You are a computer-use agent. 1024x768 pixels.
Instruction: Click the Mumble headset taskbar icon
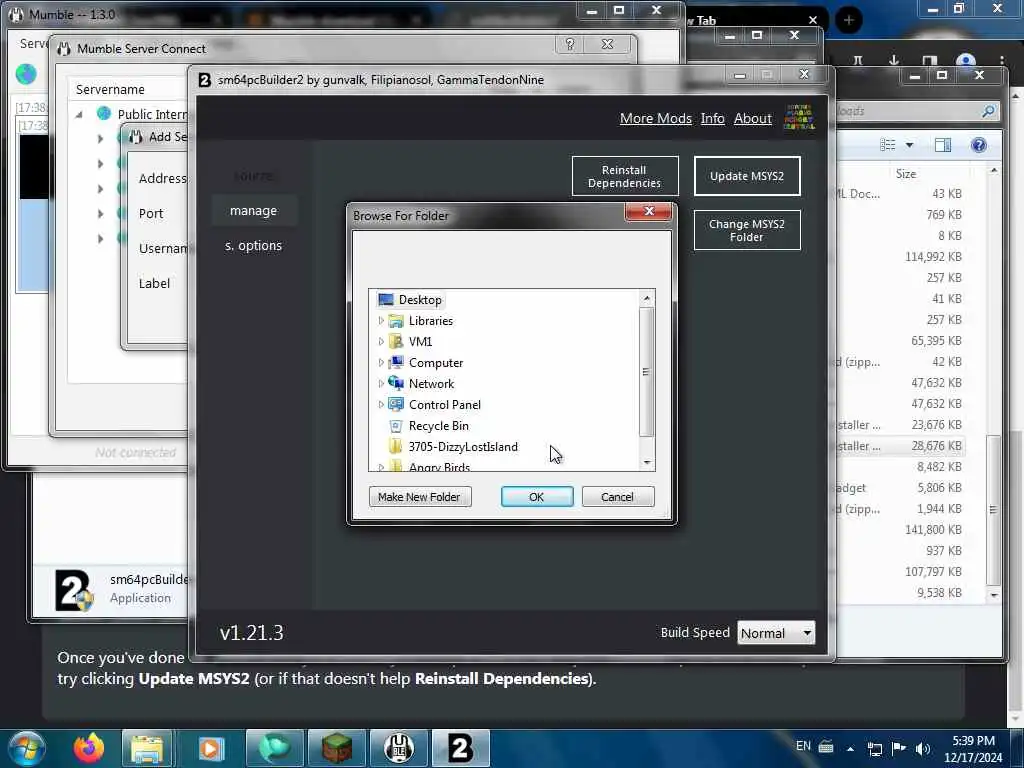point(399,748)
